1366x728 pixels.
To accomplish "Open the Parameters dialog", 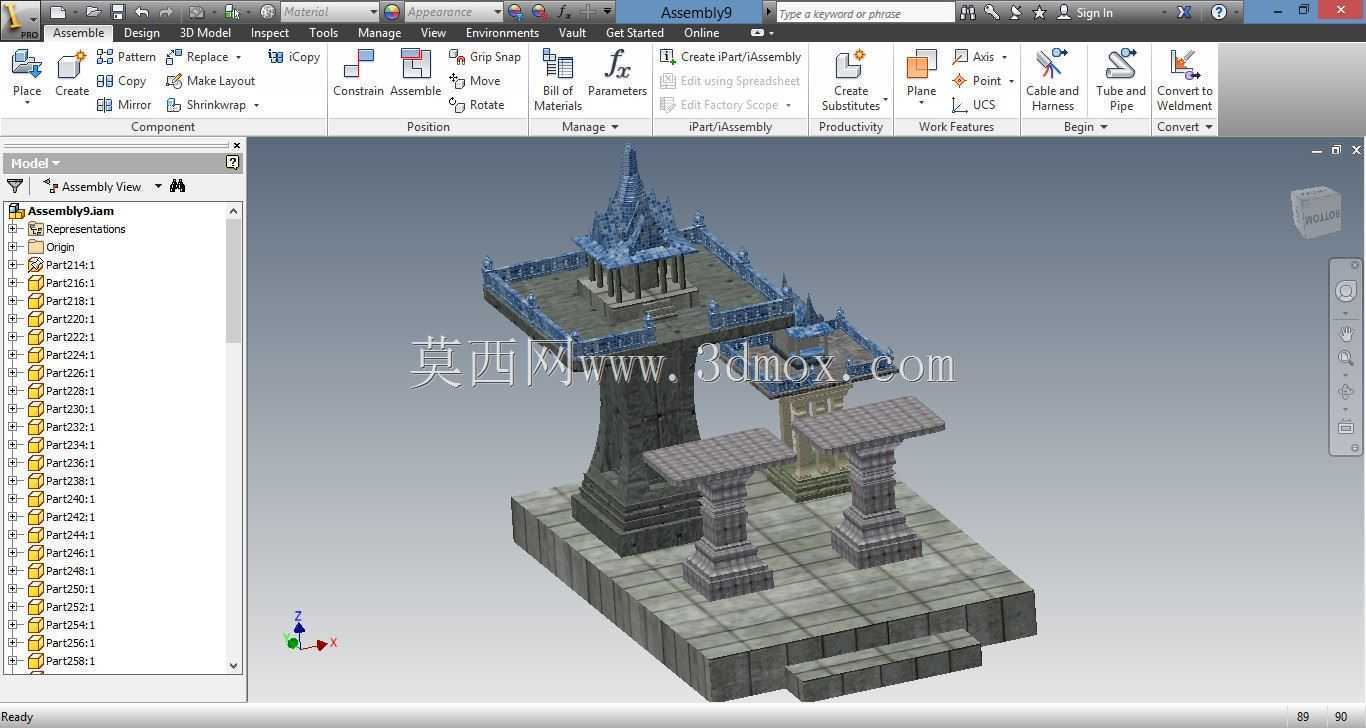I will 617,74.
